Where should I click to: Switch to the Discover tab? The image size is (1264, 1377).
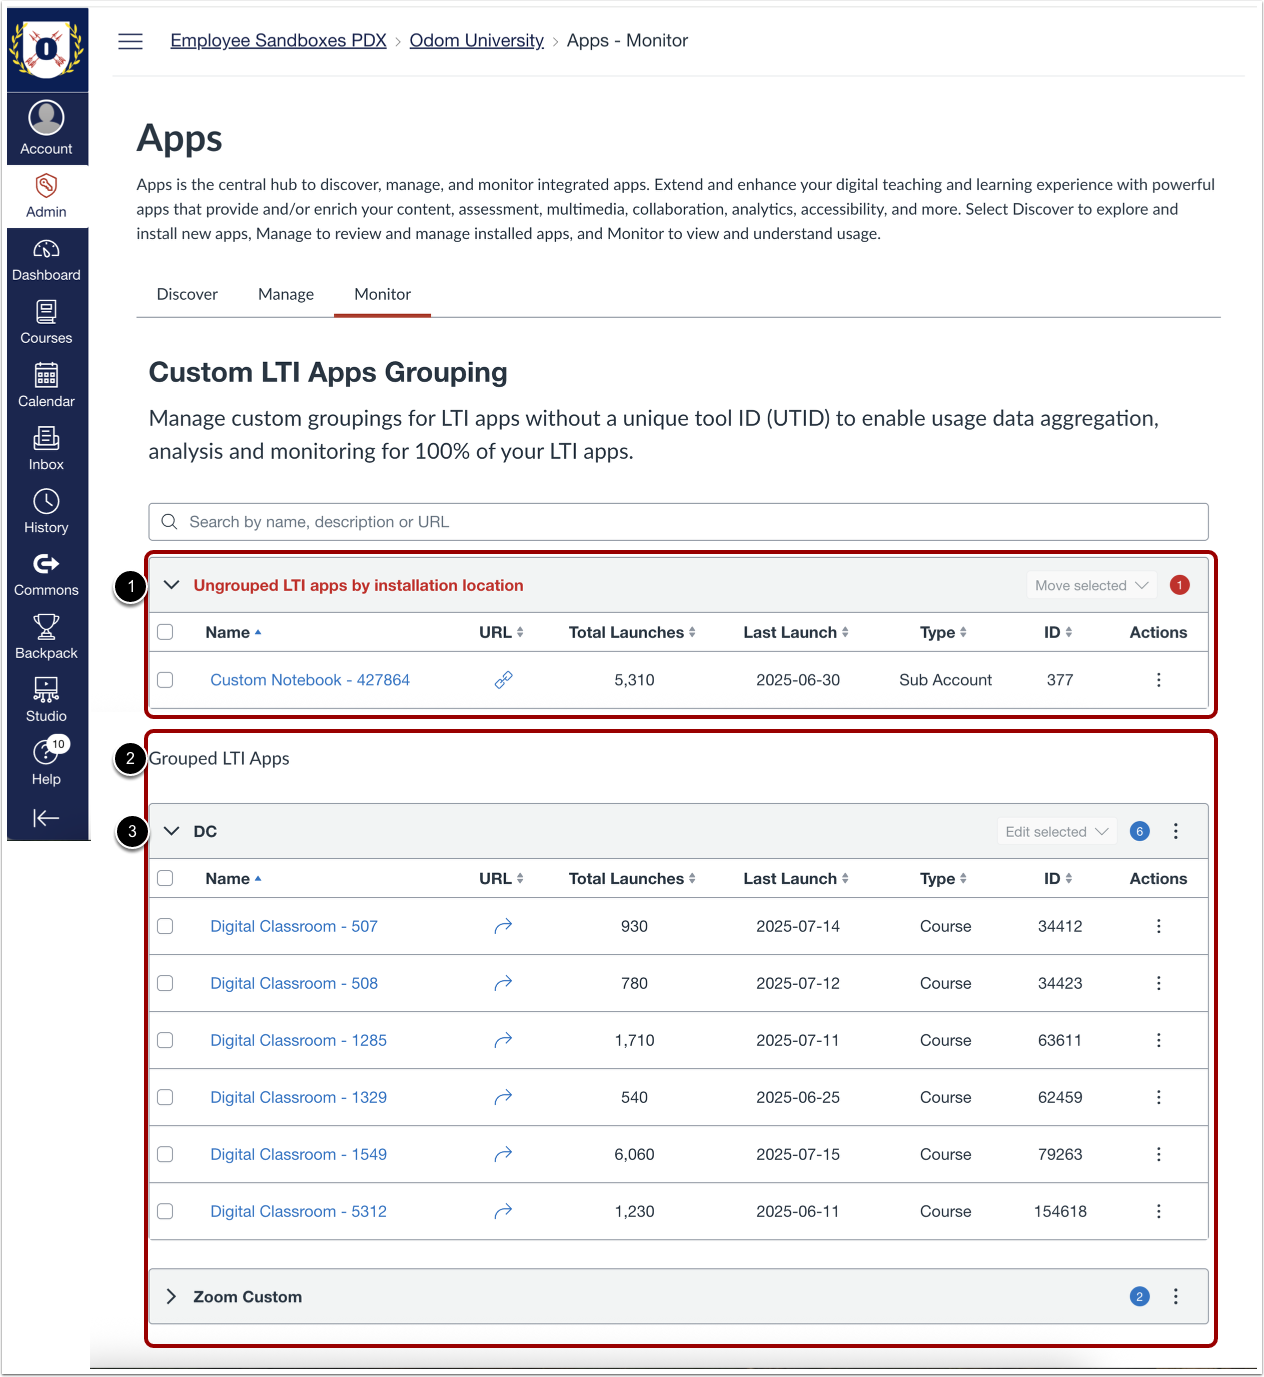187,294
